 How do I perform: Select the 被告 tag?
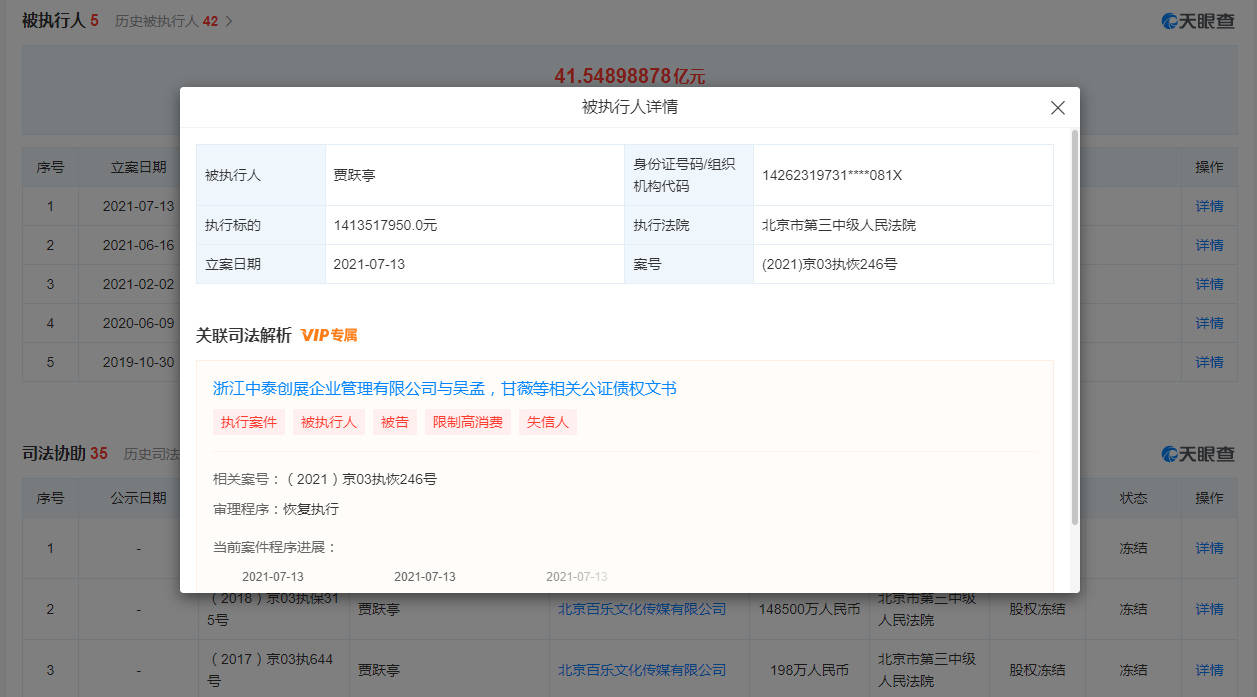(395, 422)
